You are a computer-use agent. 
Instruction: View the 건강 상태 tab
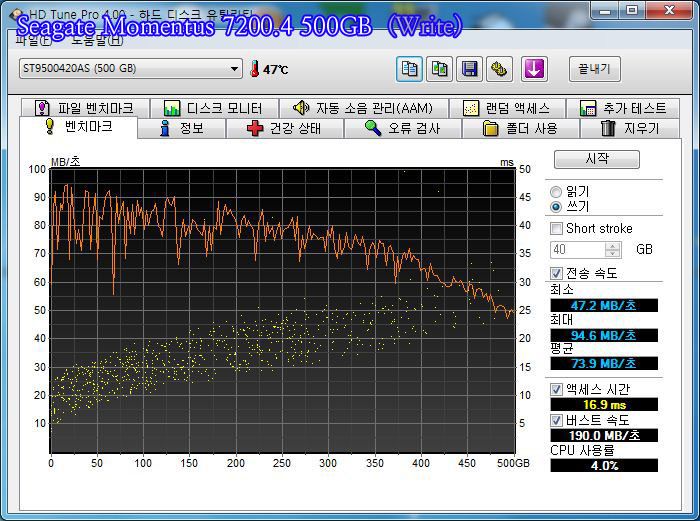coord(285,129)
